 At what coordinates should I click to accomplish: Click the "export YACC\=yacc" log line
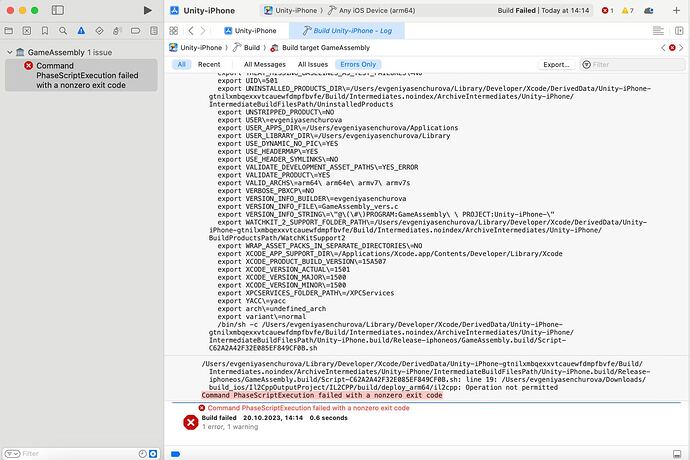coord(251,301)
